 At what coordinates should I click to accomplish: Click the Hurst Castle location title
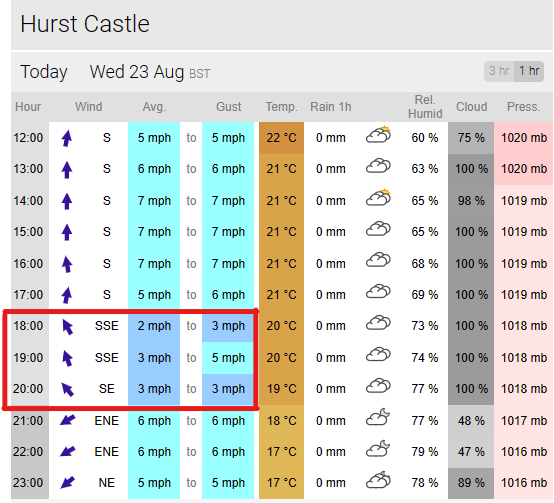tap(85, 24)
